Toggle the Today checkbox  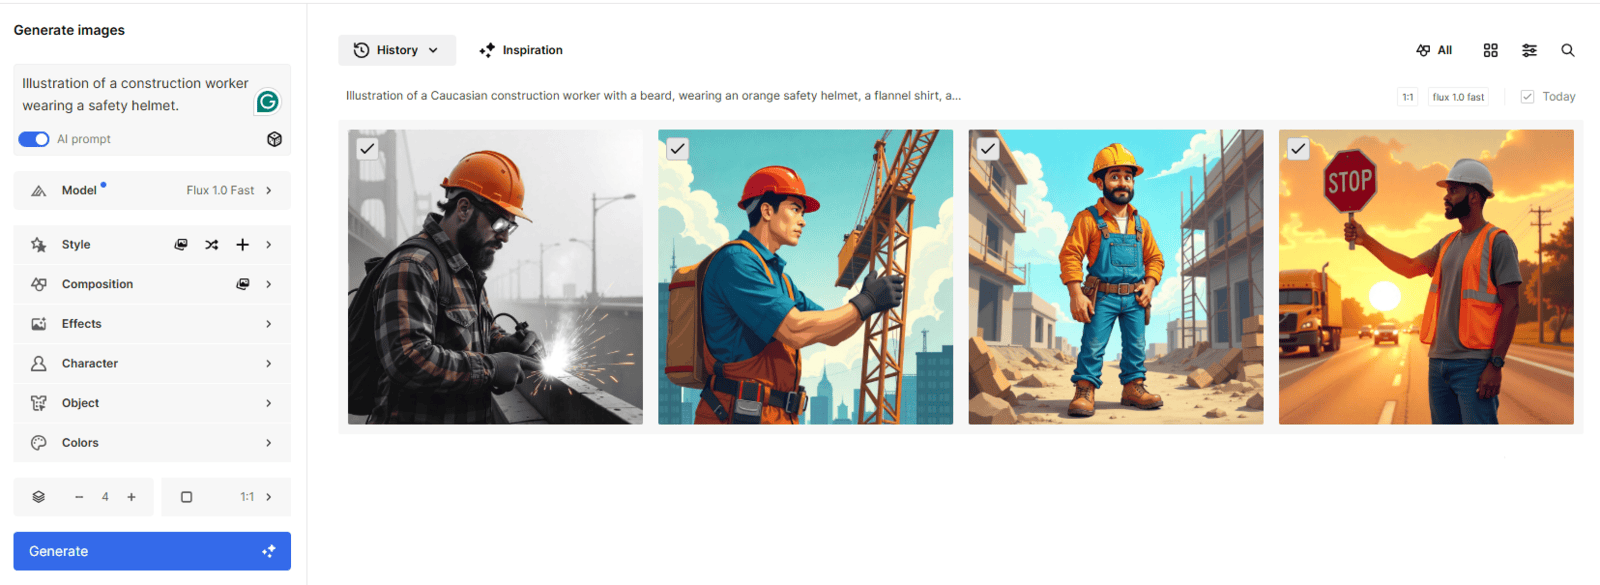(1527, 97)
